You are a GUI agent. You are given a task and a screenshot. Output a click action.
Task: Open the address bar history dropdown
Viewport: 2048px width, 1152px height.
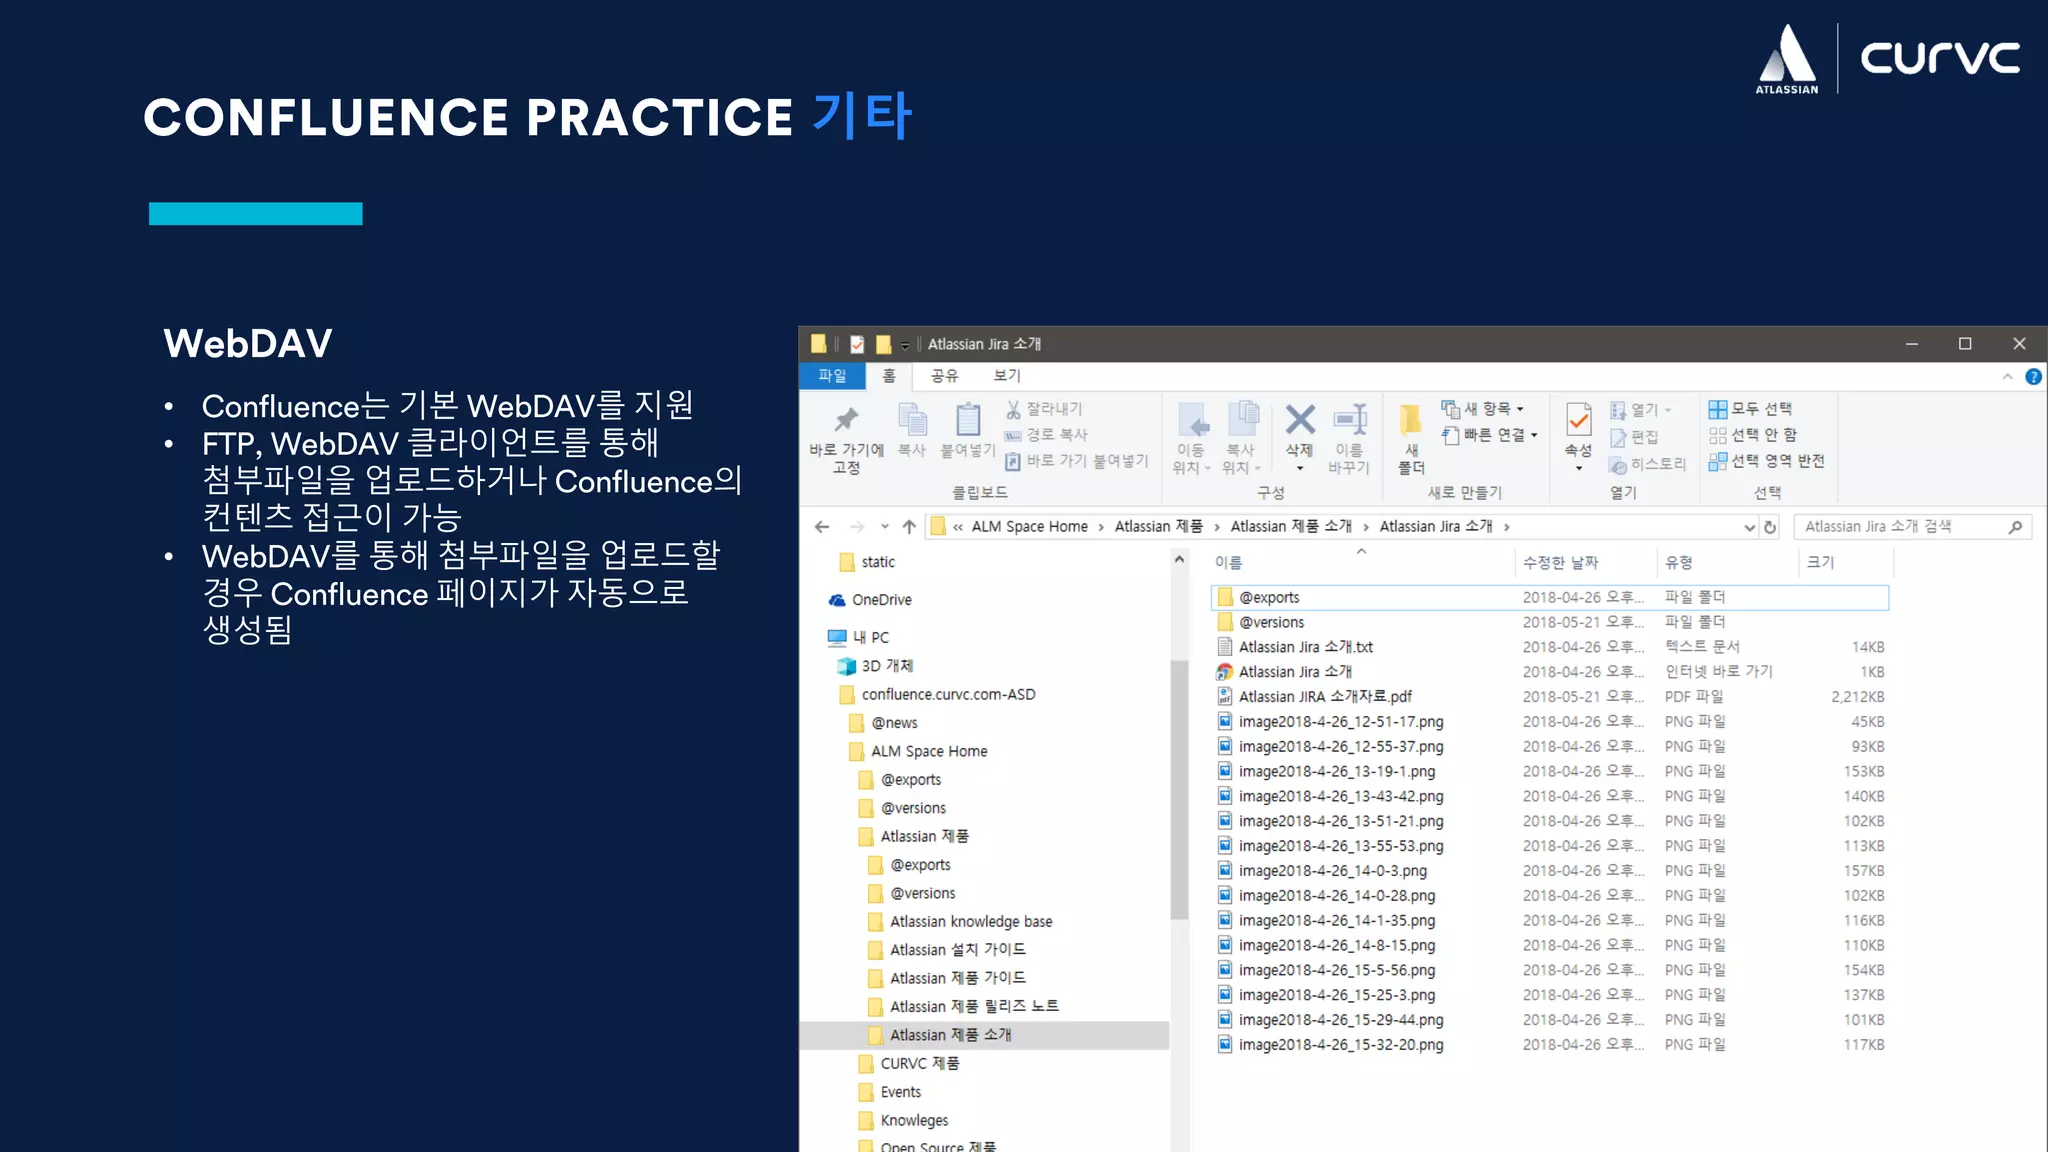tap(1749, 528)
